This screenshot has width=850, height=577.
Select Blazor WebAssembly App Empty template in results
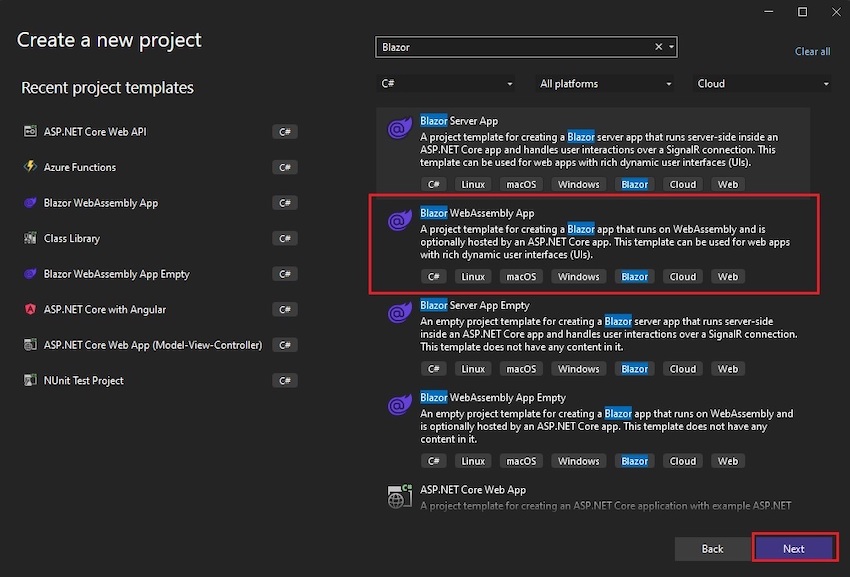click(x=593, y=429)
